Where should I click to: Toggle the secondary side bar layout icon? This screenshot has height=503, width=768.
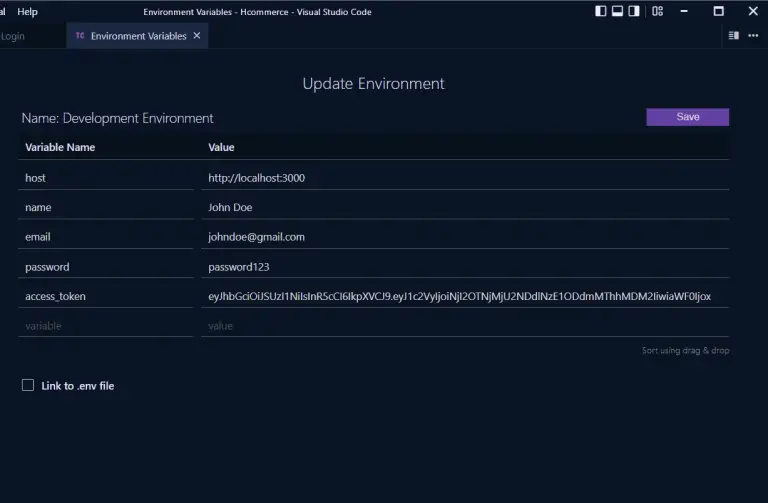click(x=635, y=11)
